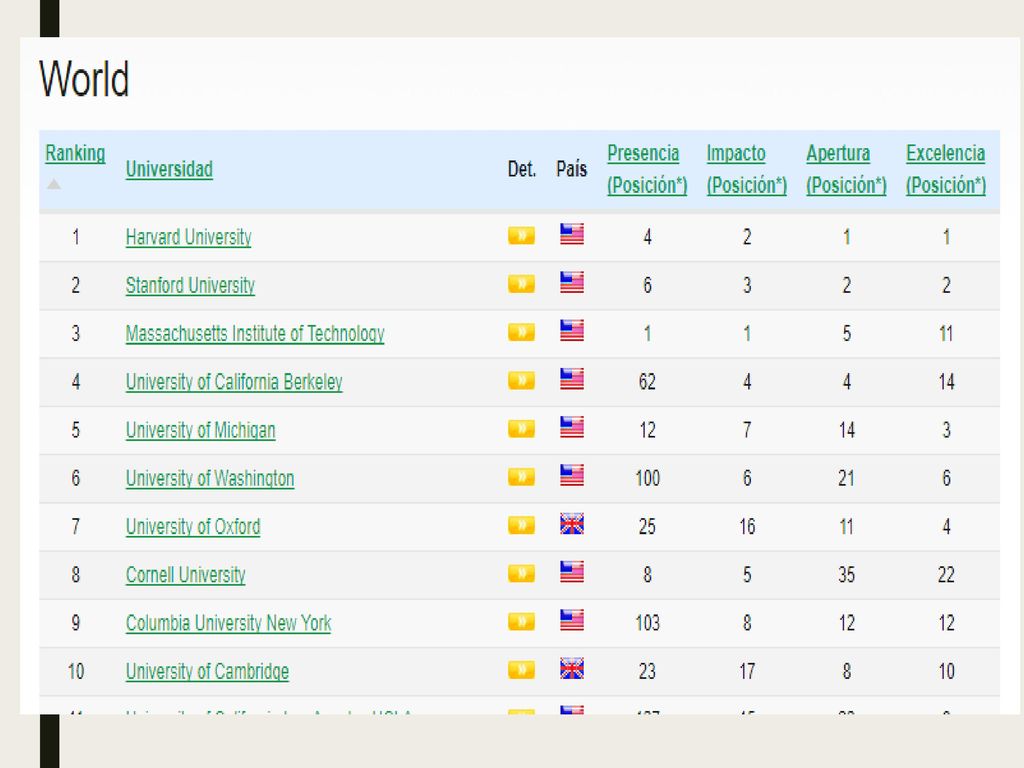
Task: Click the UK flag in University of Cambridge row
Action: coord(571,669)
